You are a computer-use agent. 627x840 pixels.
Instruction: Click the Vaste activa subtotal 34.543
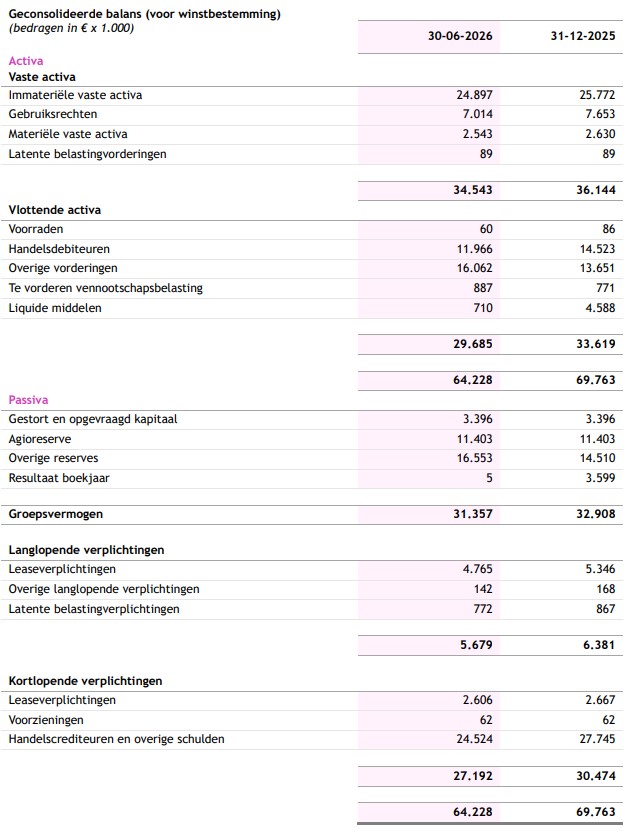(x=473, y=190)
